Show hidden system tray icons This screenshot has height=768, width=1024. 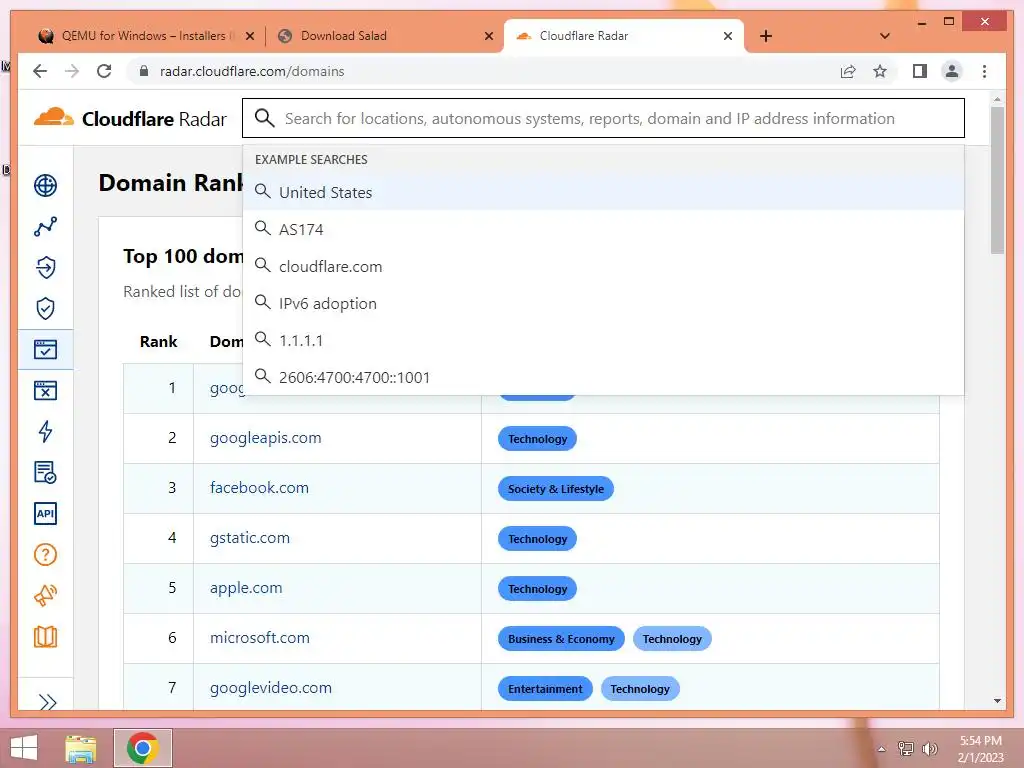[x=882, y=749]
